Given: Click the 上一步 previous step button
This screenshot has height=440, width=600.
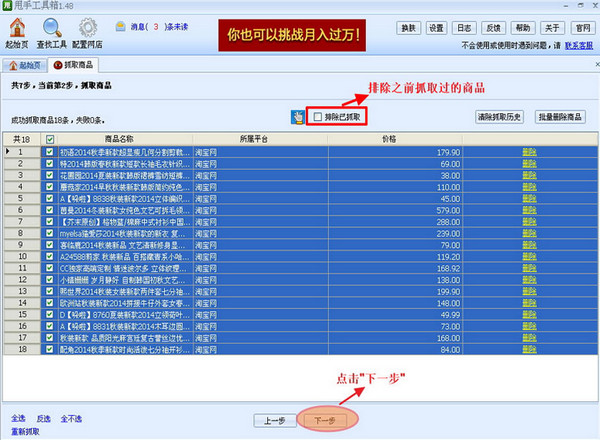Looking at the screenshot, I should pos(274,420).
